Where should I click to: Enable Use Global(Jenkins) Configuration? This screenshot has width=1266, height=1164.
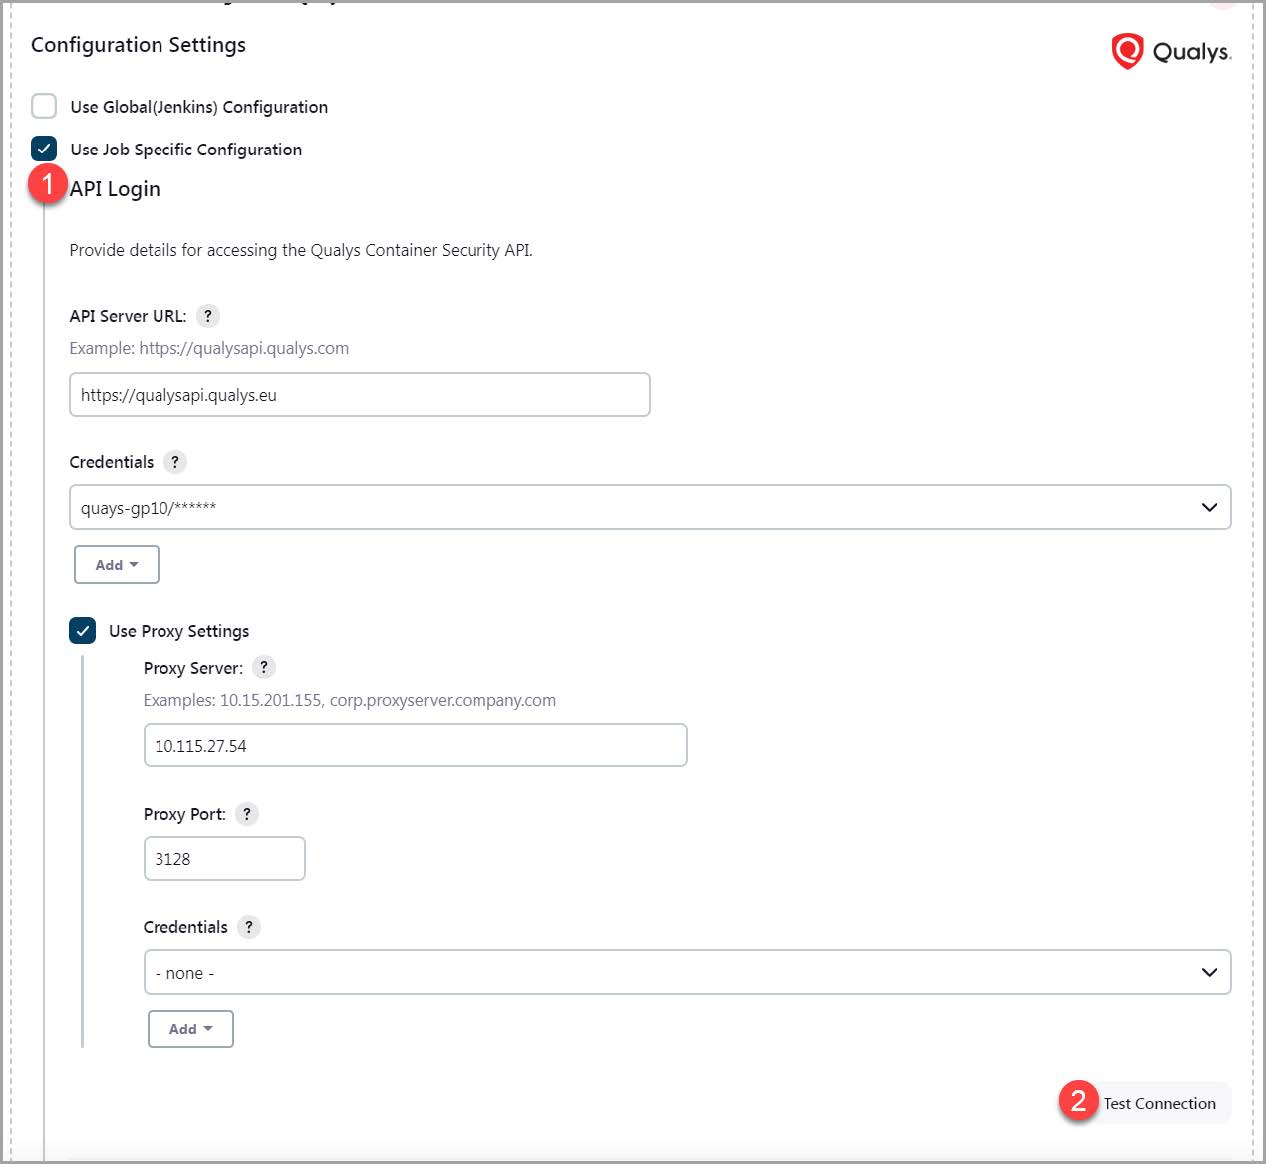tap(44, 106)
